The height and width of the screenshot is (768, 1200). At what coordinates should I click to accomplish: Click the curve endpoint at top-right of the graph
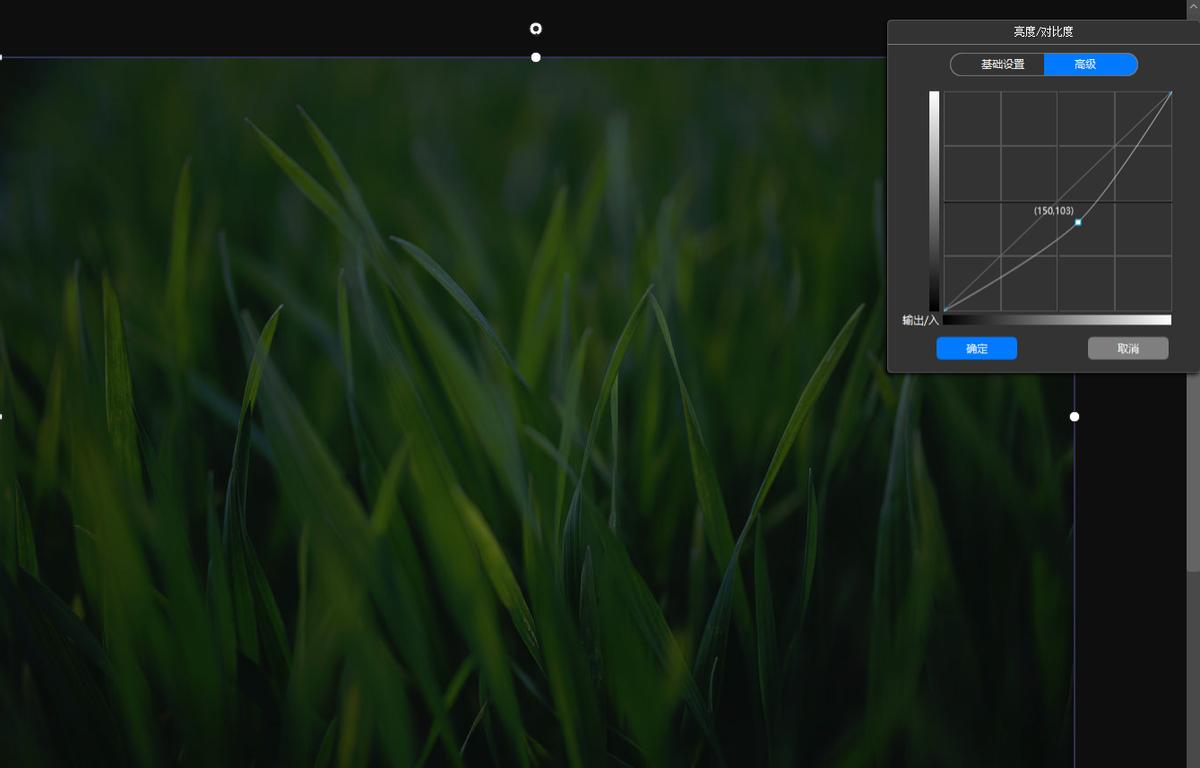point(1170,93)
